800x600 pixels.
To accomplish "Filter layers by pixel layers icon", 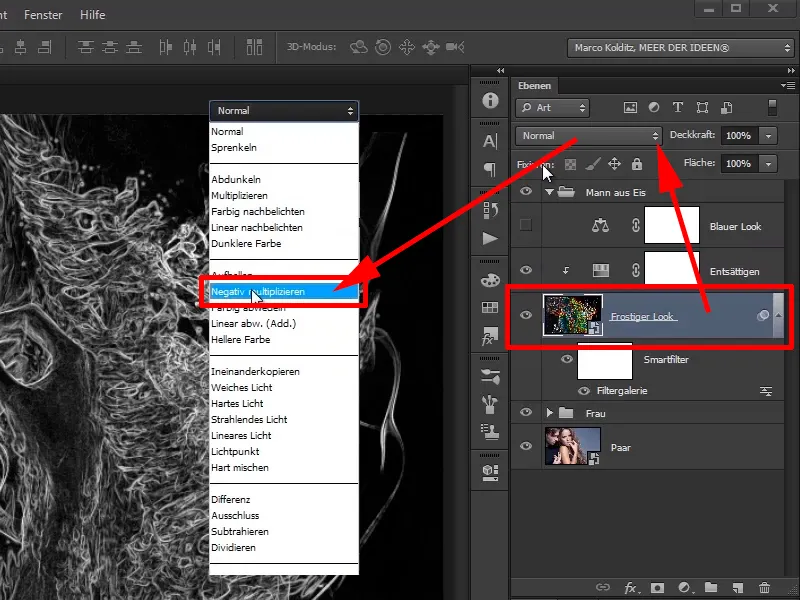I will tap(630, 107).
